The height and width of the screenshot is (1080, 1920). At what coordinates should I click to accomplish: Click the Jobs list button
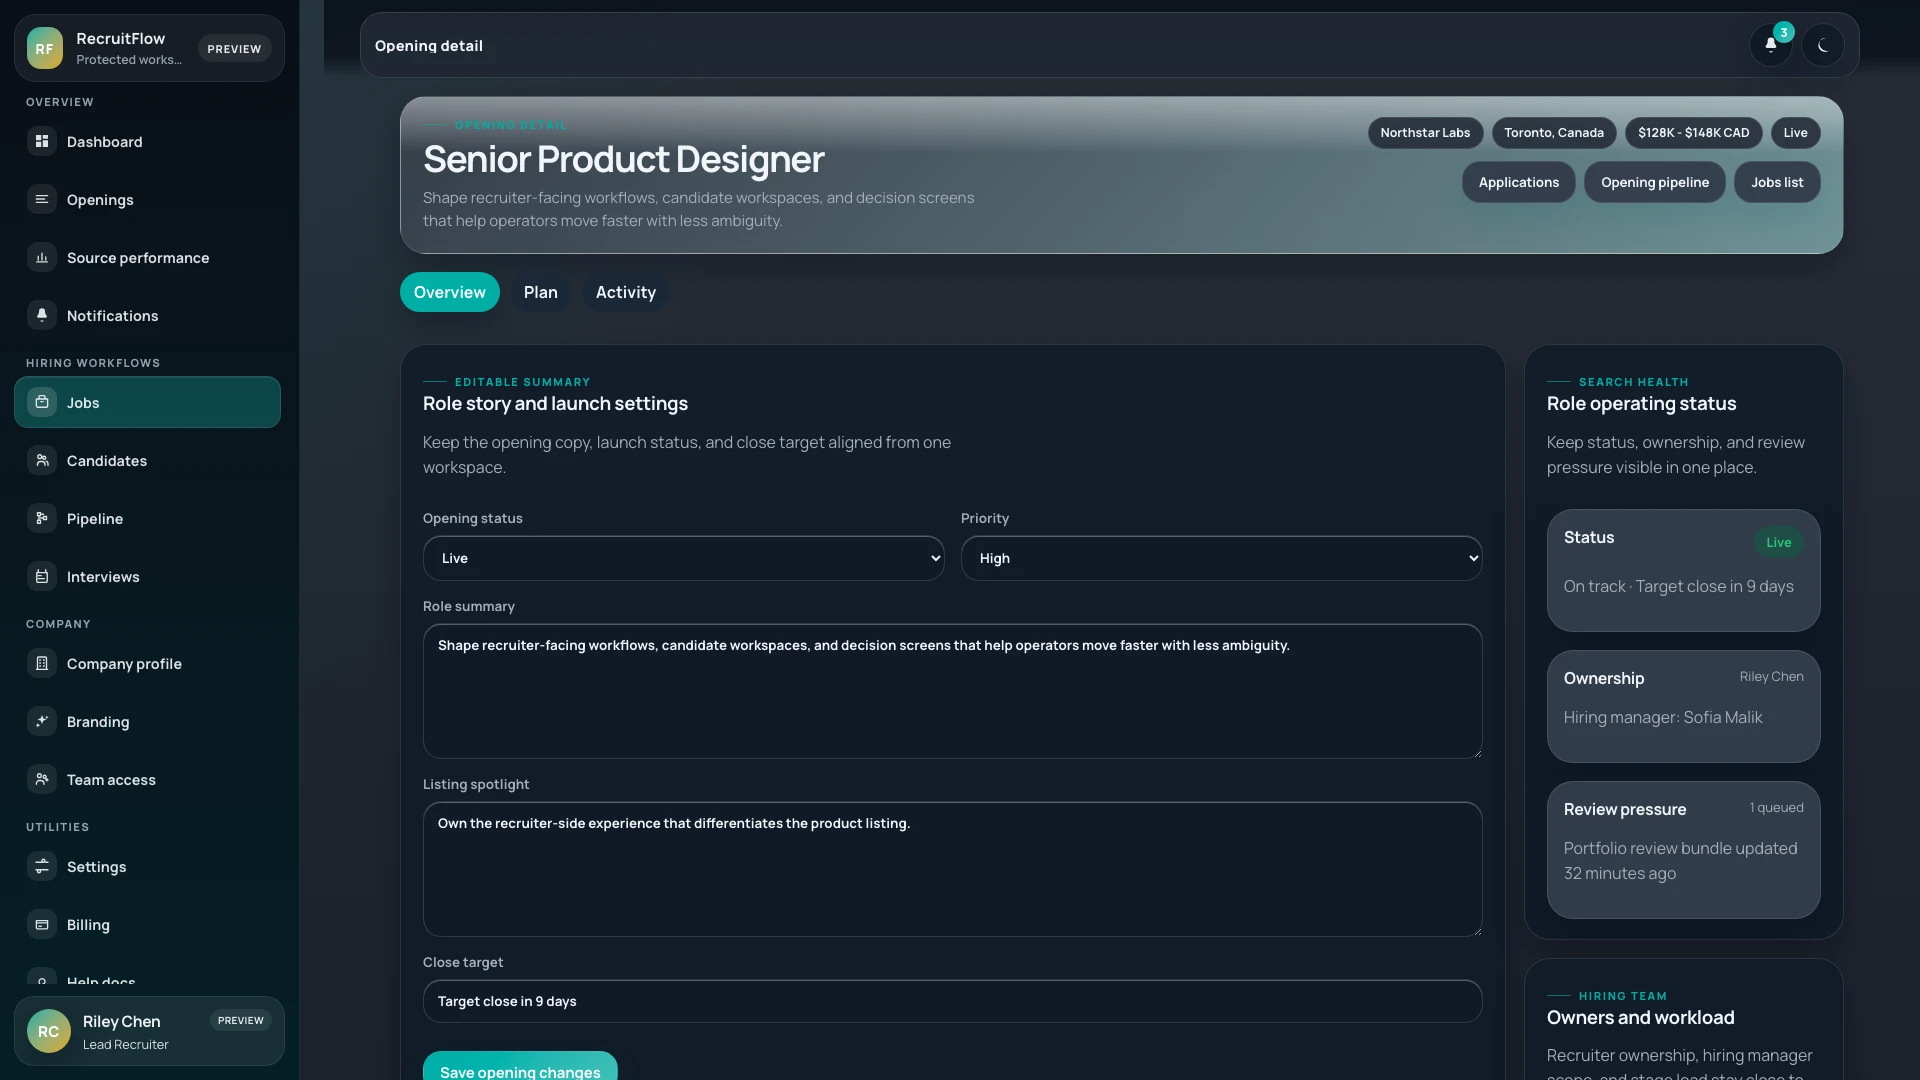[x=1777, y=182]
